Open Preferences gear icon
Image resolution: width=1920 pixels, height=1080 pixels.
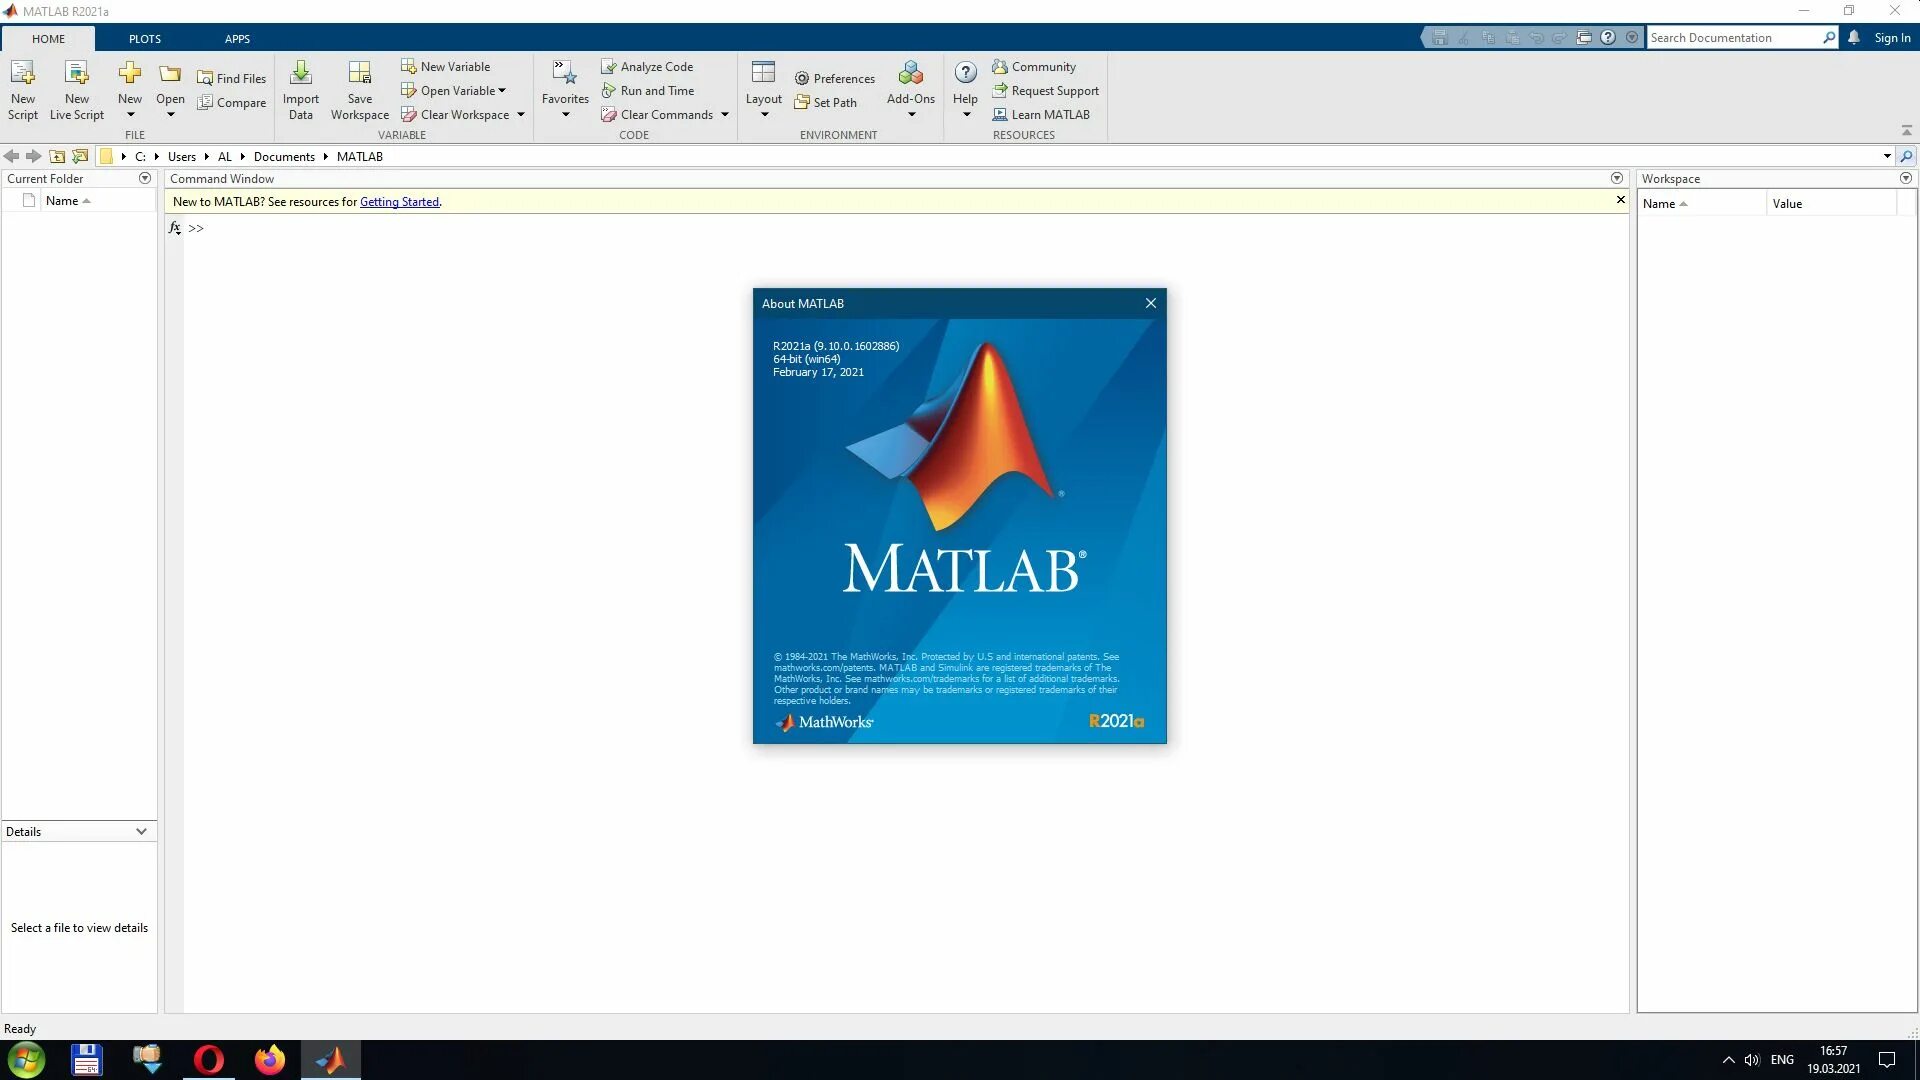(801, 79)
